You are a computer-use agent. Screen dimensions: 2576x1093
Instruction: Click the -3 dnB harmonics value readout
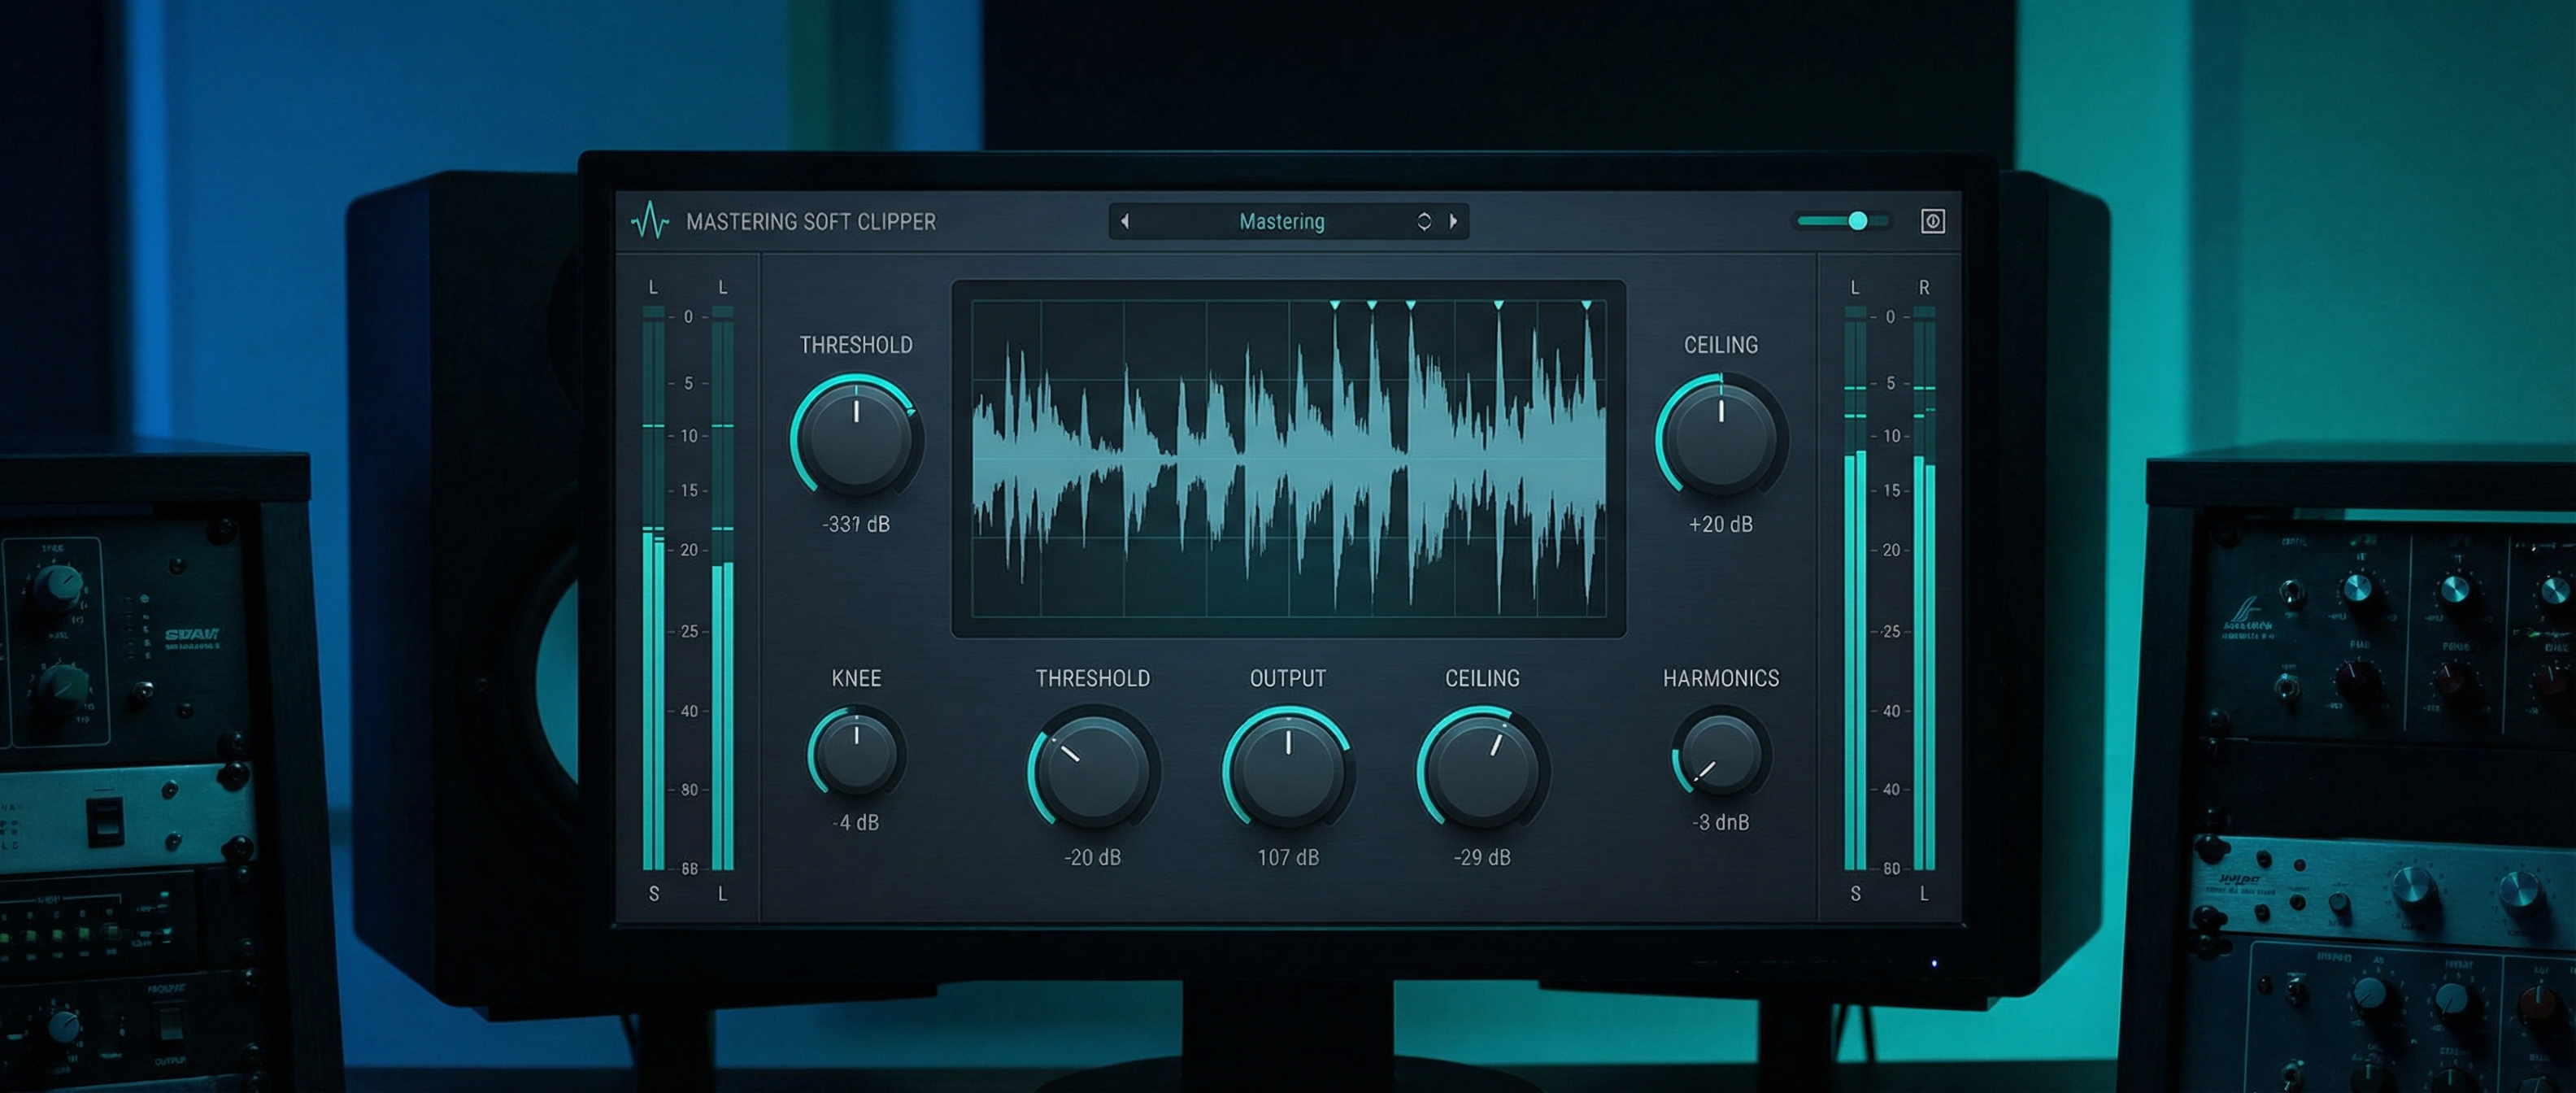pos(1720,822)
